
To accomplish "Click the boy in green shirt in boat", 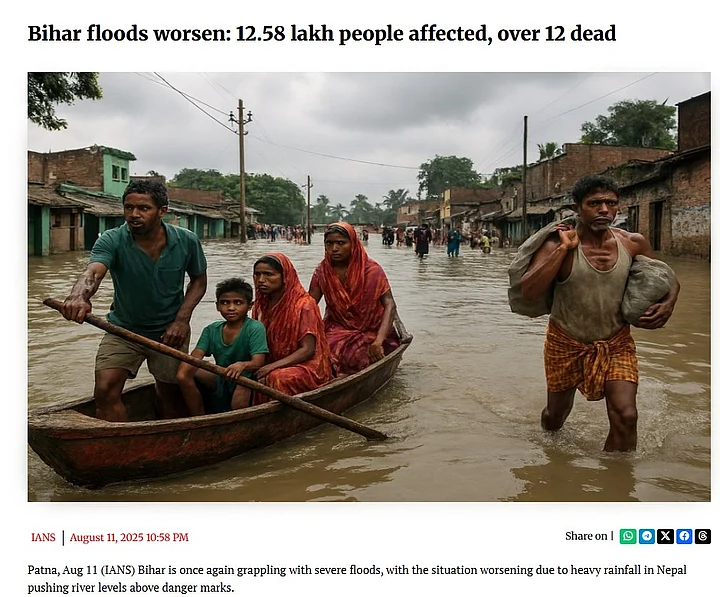I will tap(225, 344).
